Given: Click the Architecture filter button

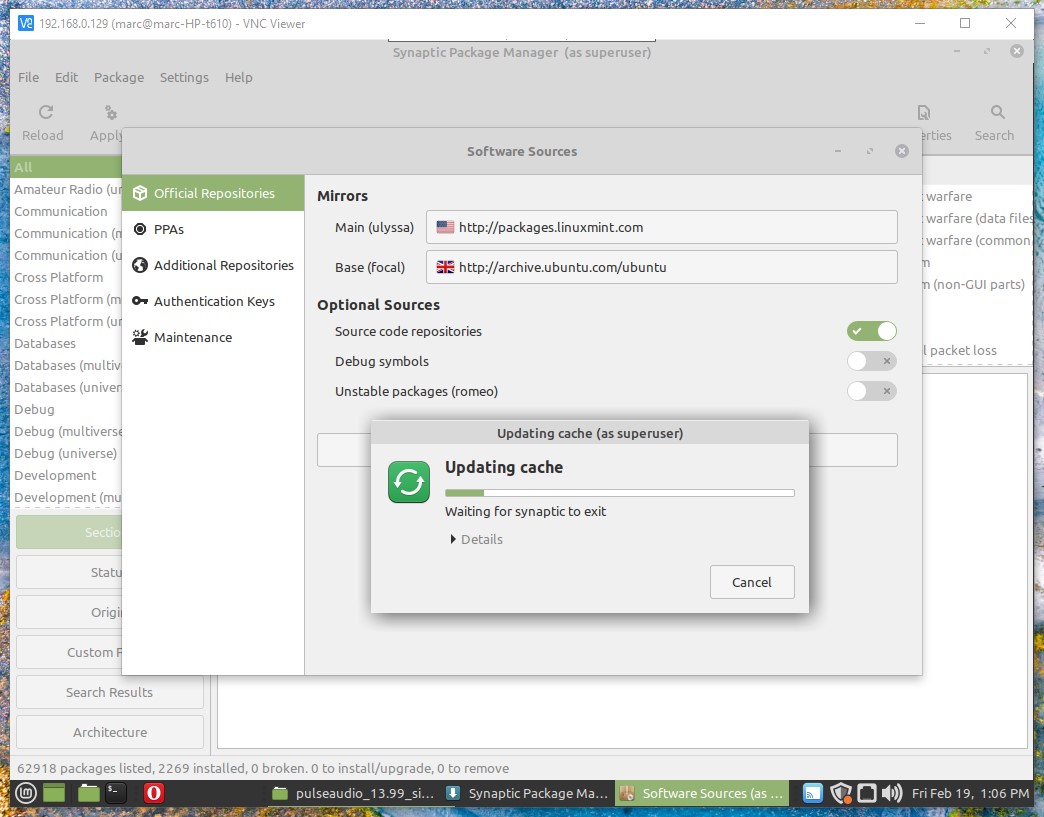Looking at the screenshot, I should tap(110, 732).
